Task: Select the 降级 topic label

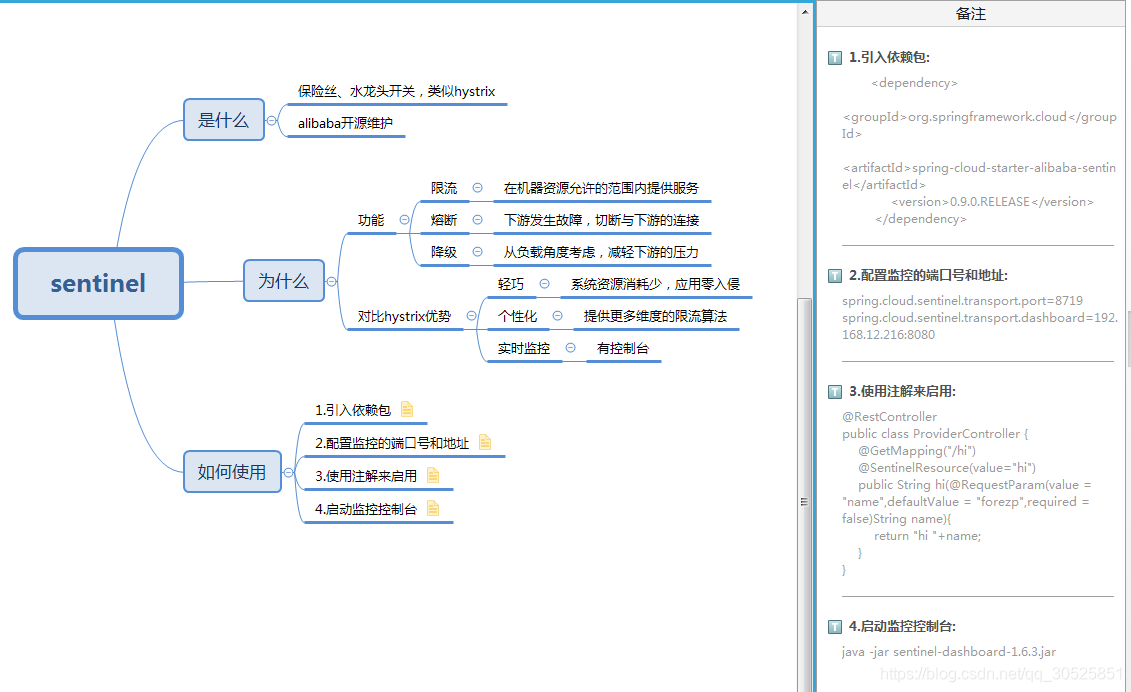Action: [x=444, y=252]
